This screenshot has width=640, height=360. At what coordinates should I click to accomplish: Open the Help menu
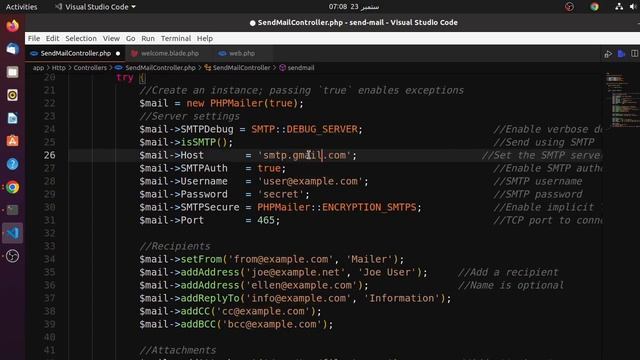point(204,38)
